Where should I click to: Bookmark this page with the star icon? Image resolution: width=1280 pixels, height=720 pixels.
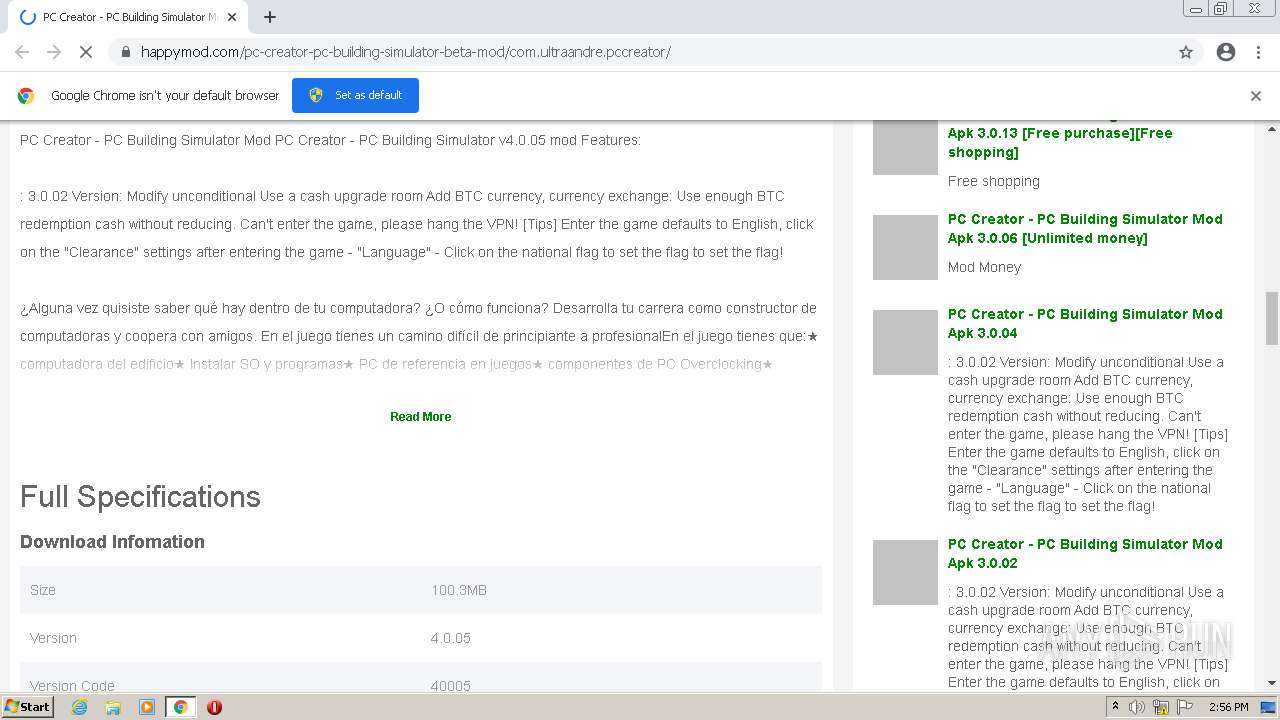[x=1186, y=52]
